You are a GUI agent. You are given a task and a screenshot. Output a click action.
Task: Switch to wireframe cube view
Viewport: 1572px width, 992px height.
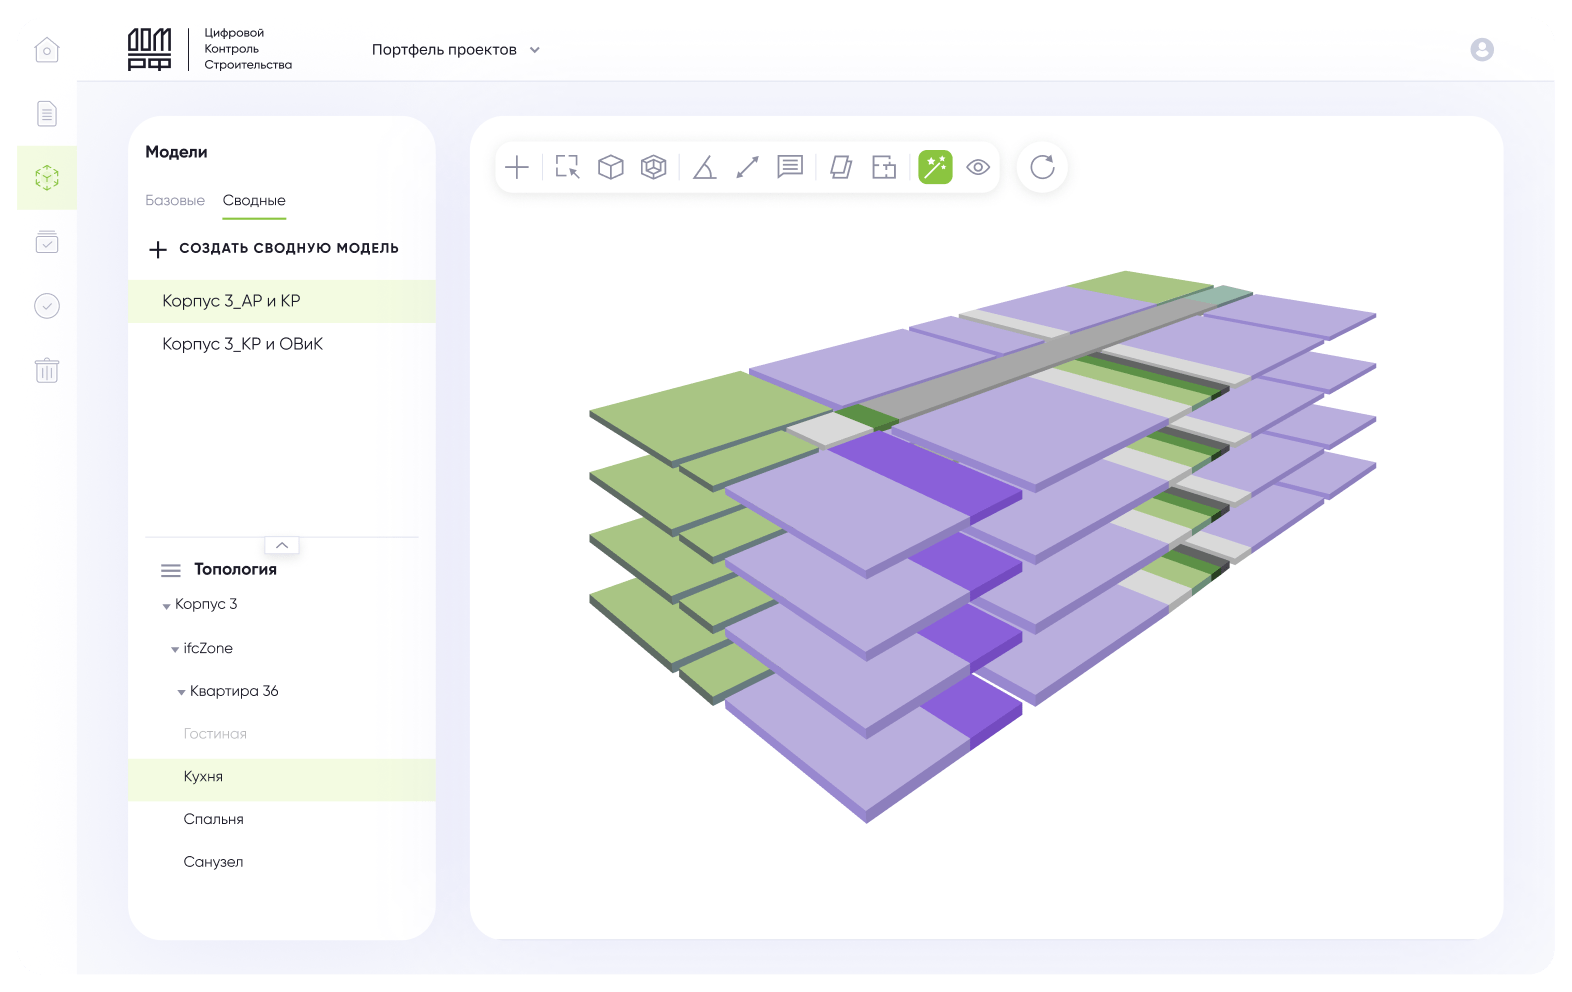point(654,167)
